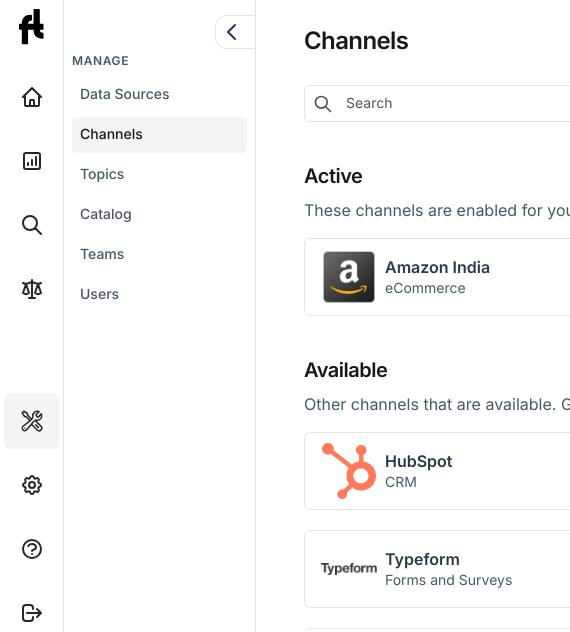The height and width of the screenshot is (632, 570).
Task: Click the Typeform logo thumbnail
Action: 349,568
